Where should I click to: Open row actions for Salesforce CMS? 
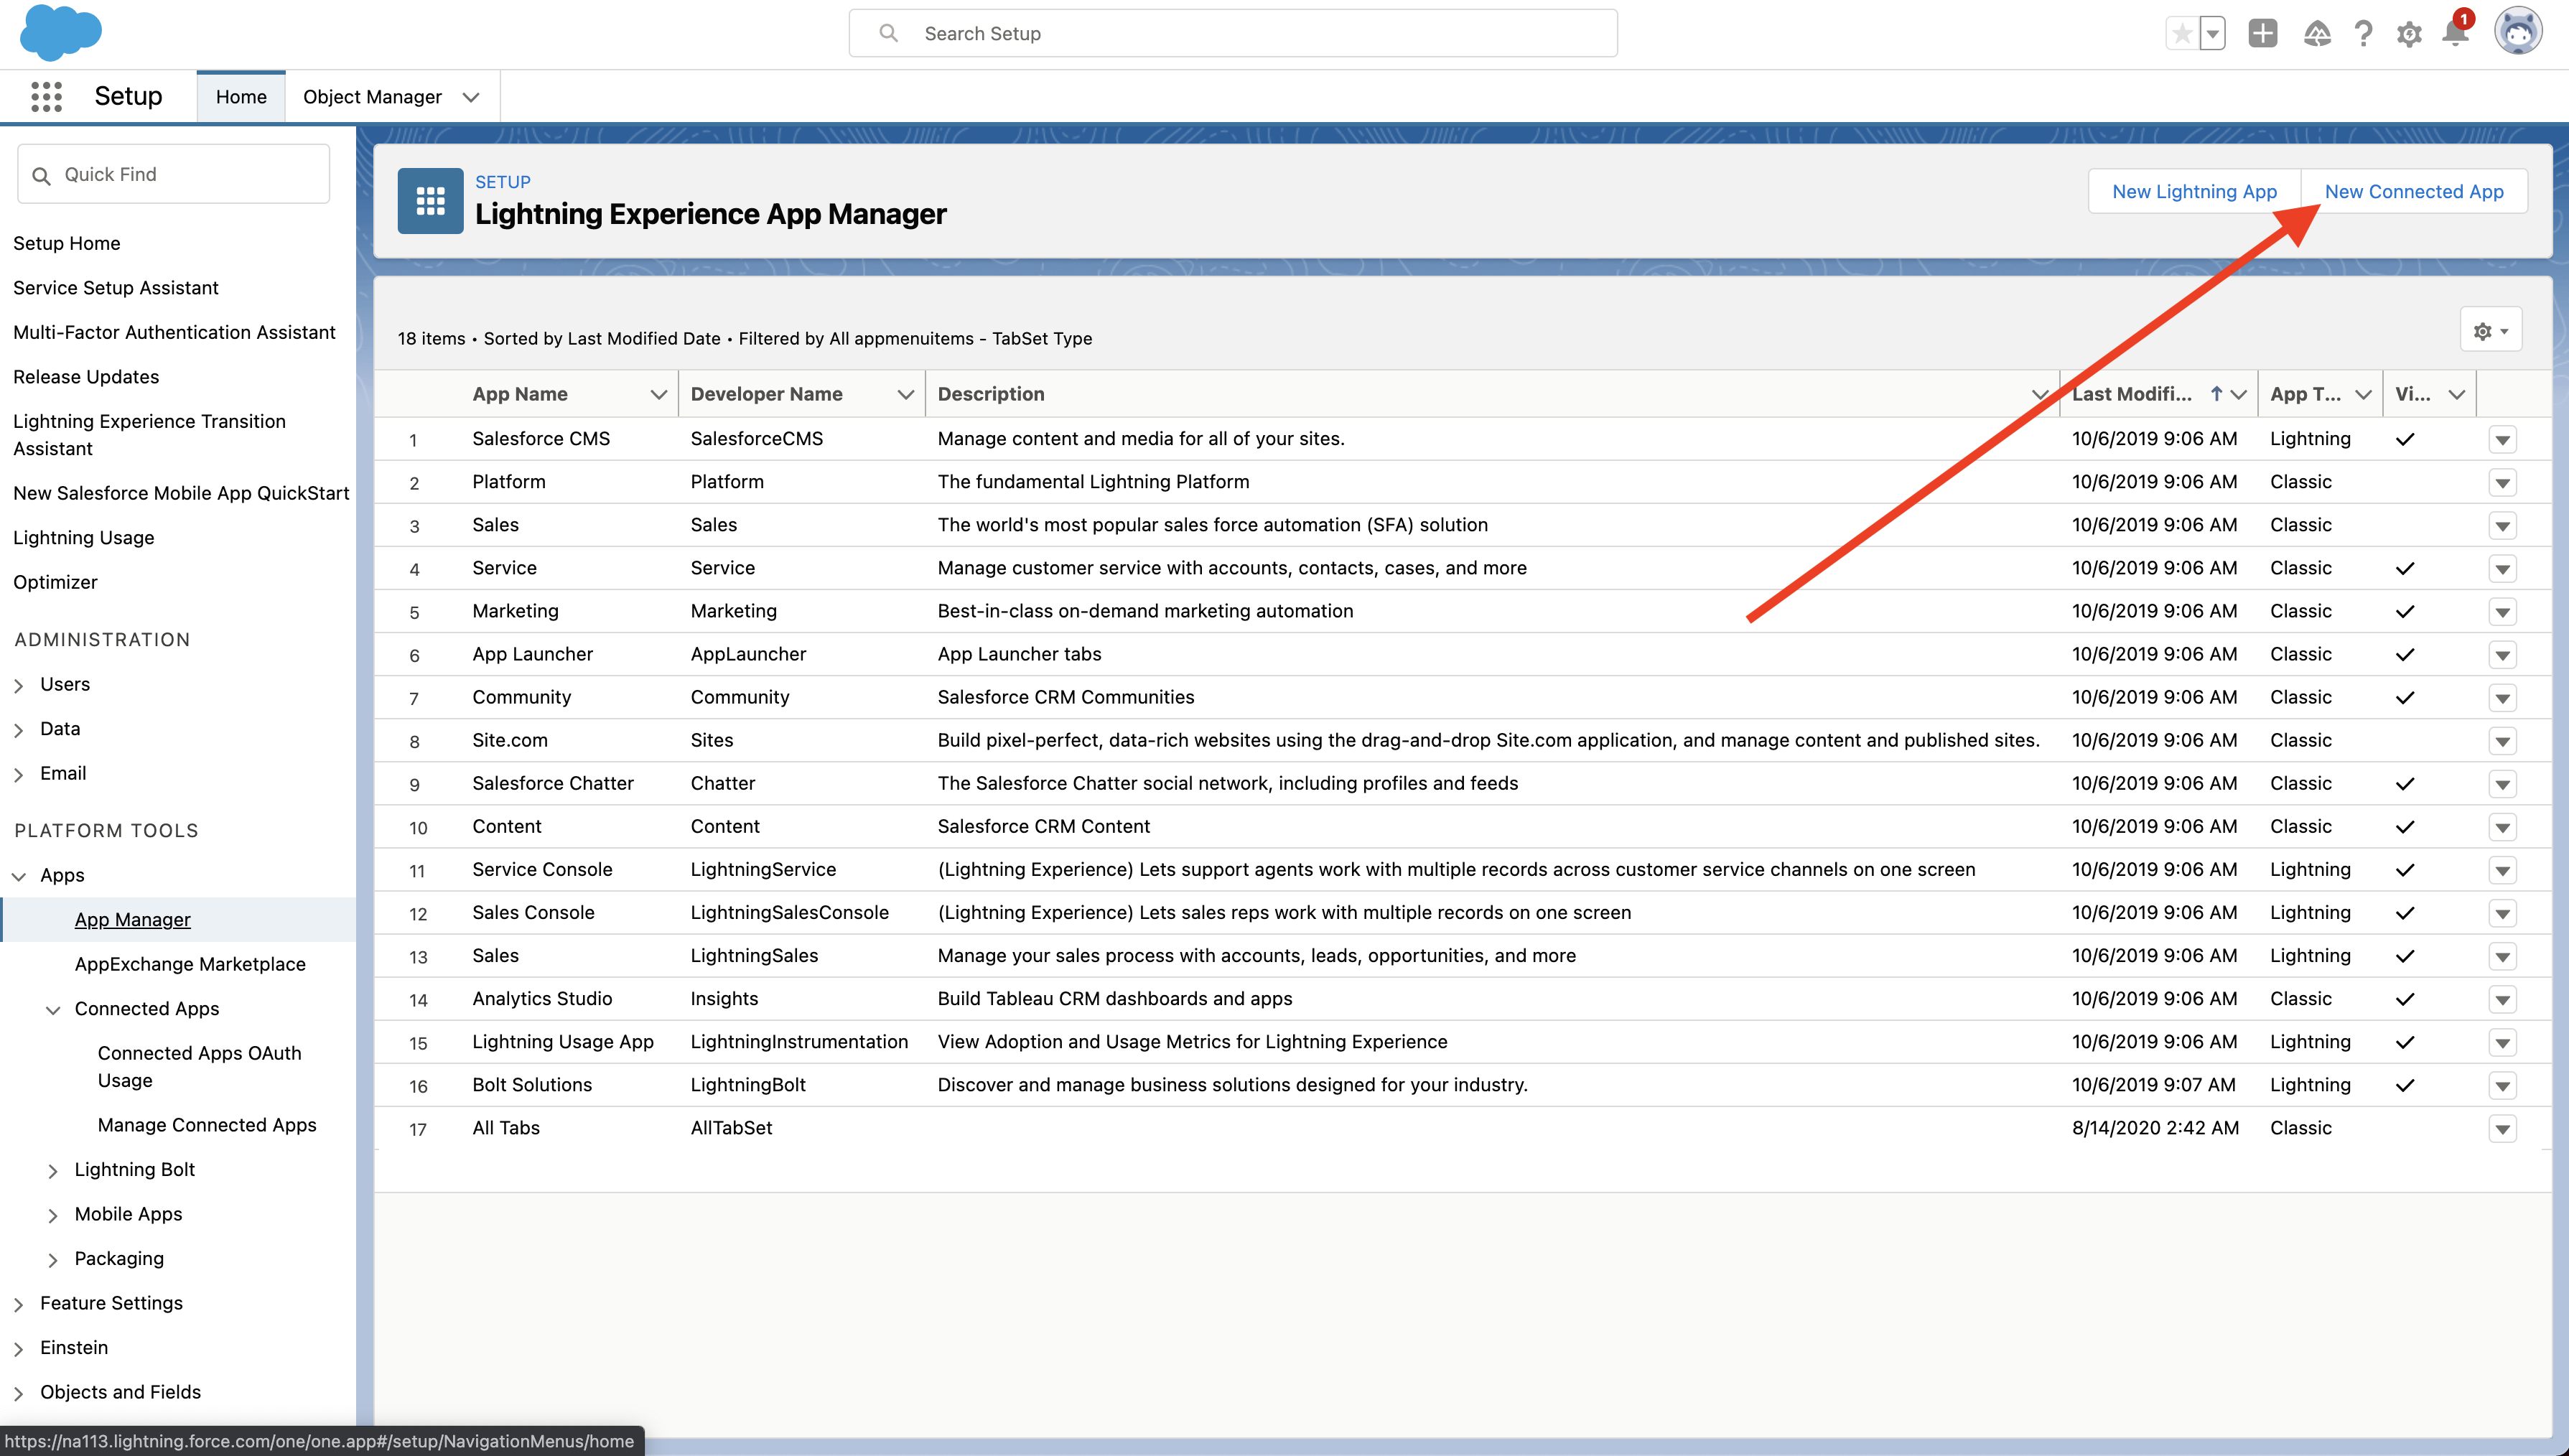2502,439
